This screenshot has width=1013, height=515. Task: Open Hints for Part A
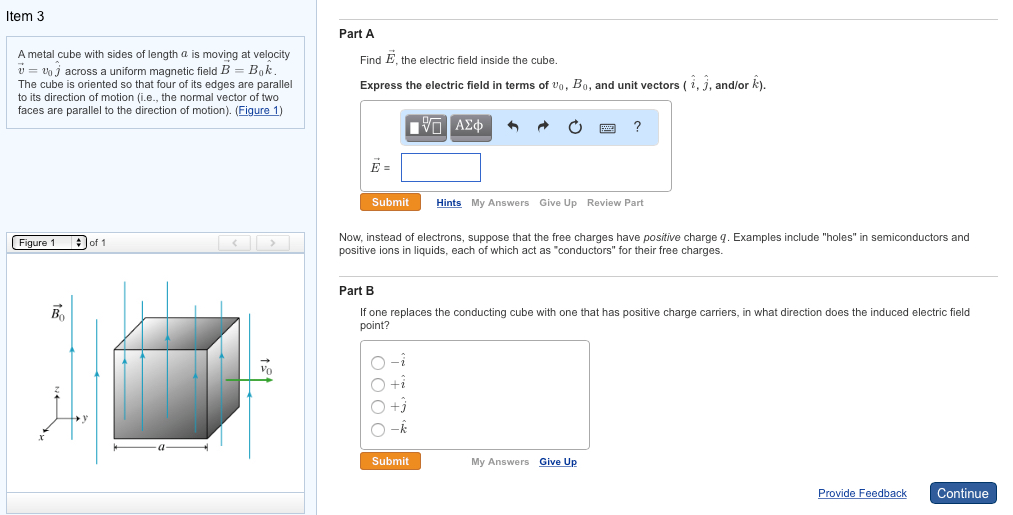[449, 203]
